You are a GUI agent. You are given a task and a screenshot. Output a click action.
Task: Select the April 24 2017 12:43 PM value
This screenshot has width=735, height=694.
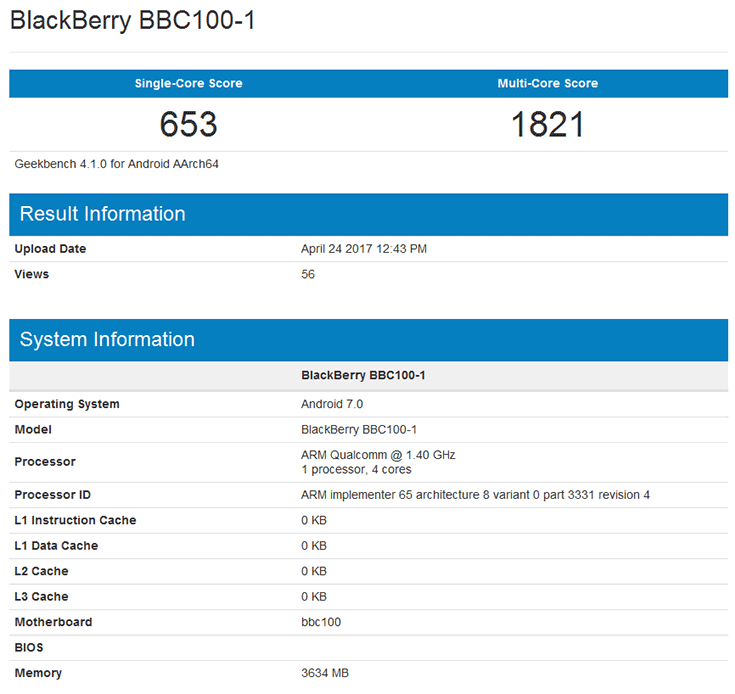tap(364, 249)
